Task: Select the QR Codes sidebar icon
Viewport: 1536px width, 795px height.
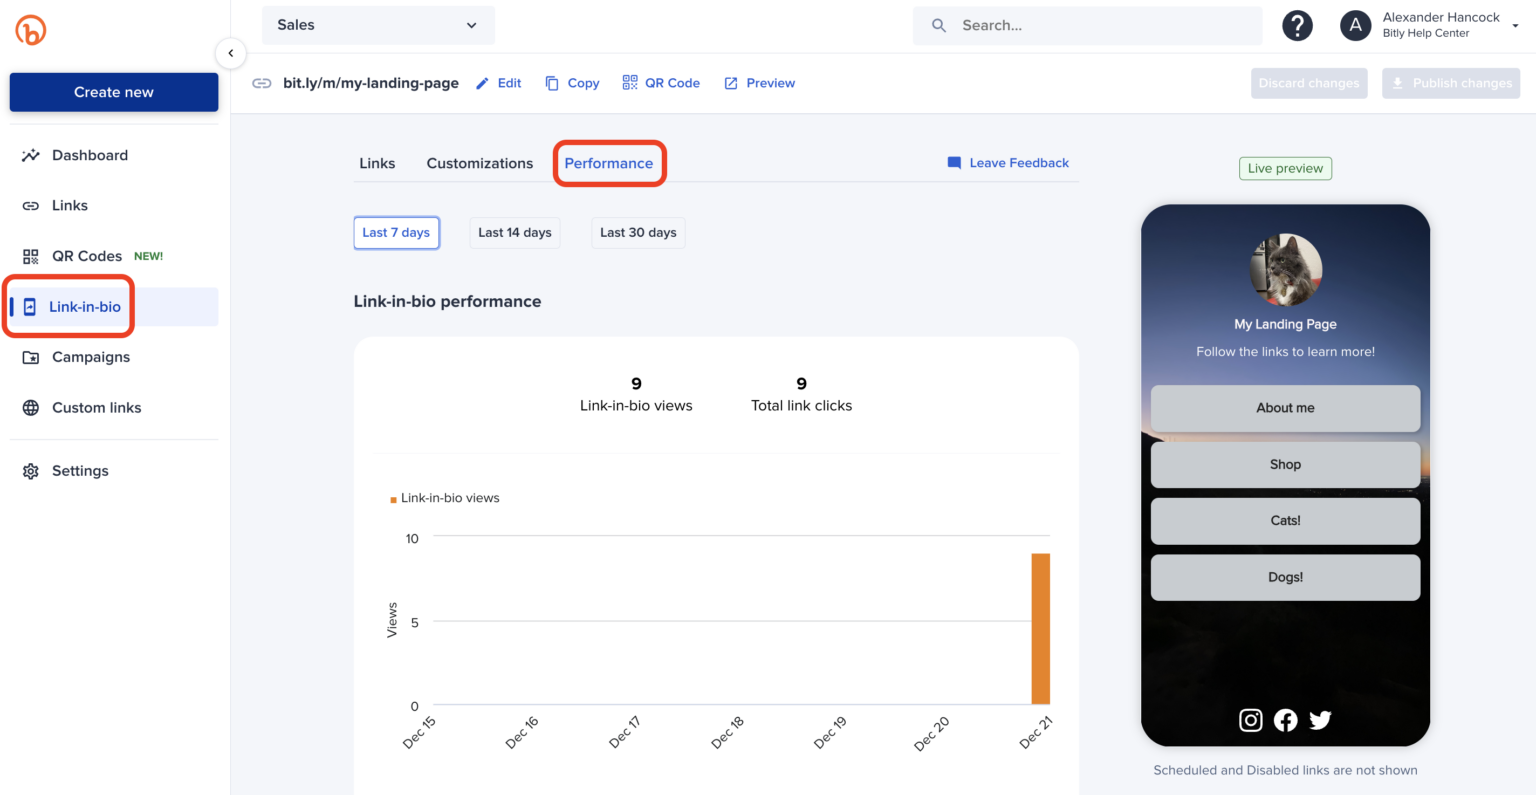Action: tap(31, 255)
